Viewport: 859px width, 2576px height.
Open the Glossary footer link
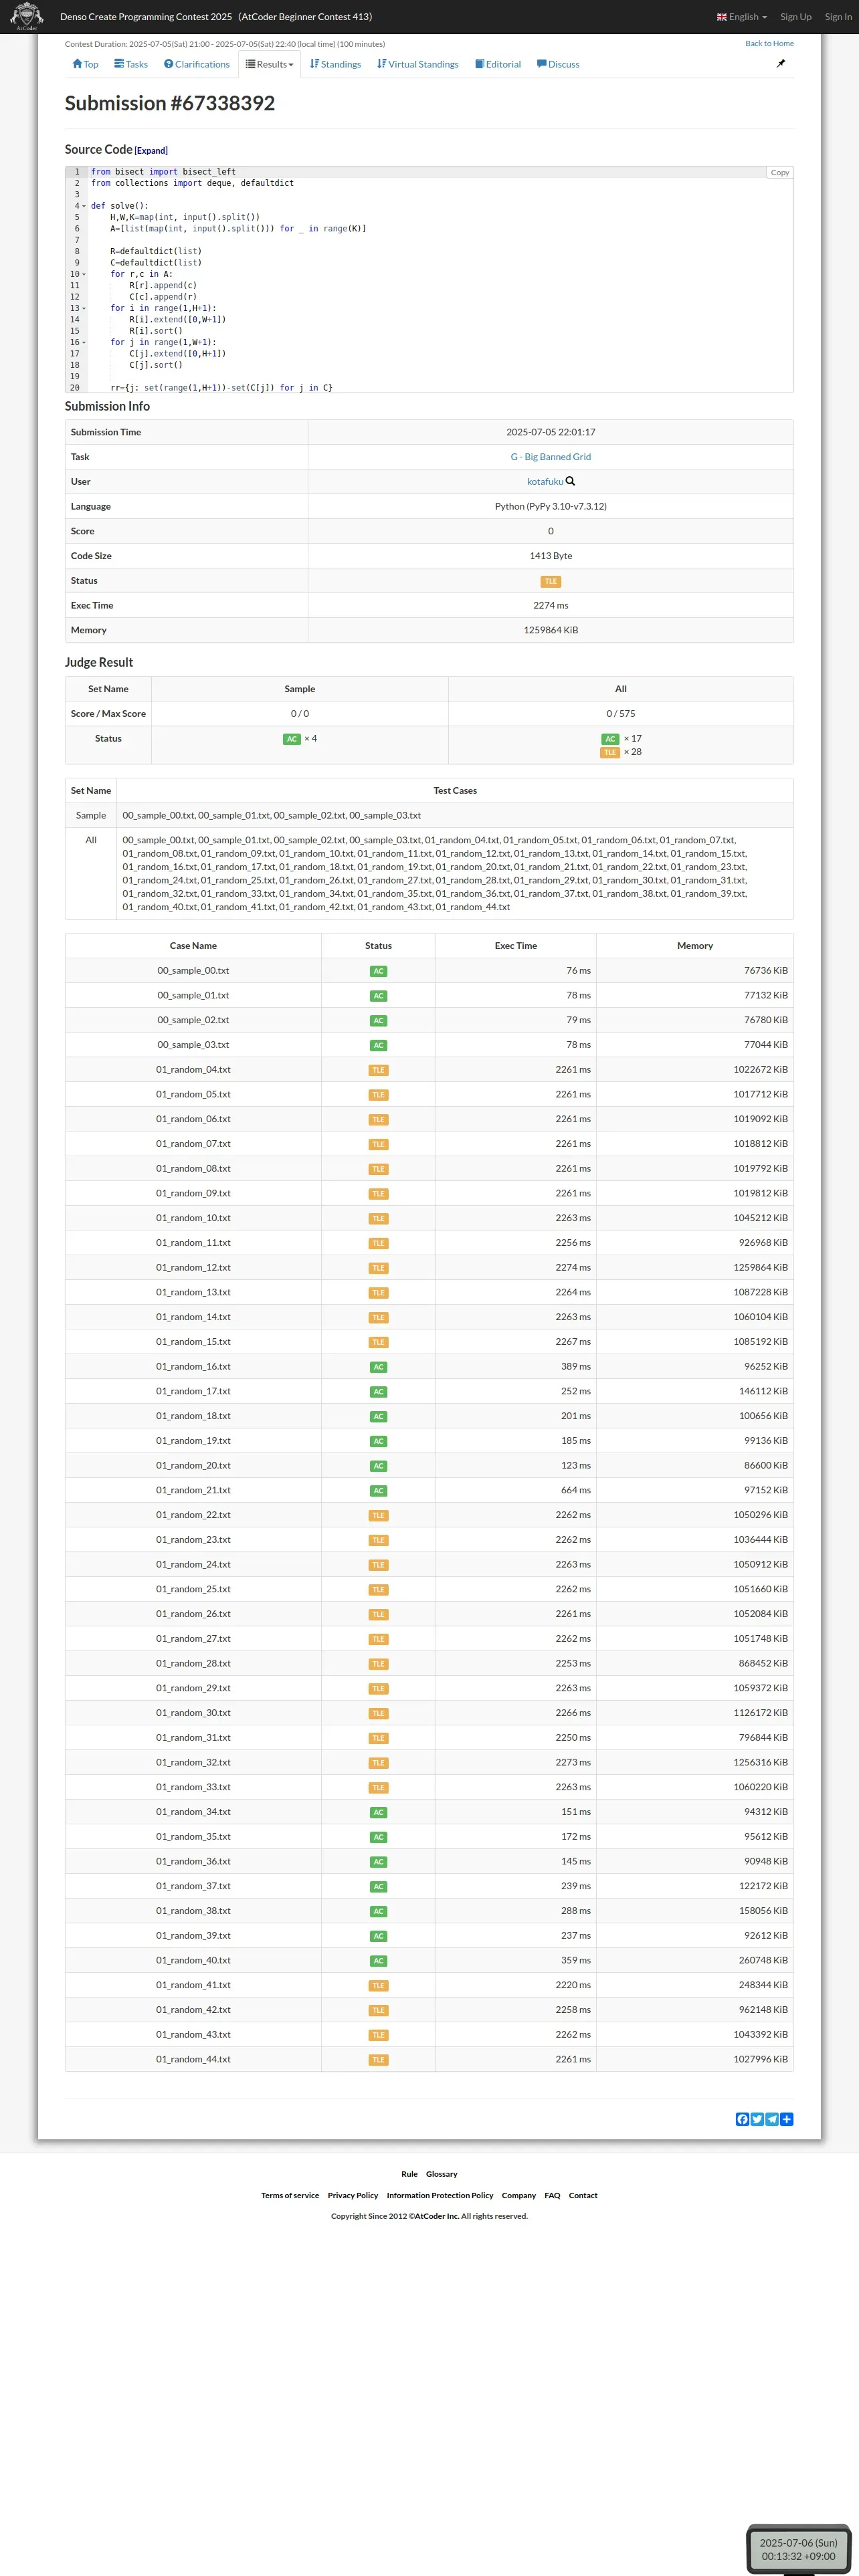click(442, 2174)
